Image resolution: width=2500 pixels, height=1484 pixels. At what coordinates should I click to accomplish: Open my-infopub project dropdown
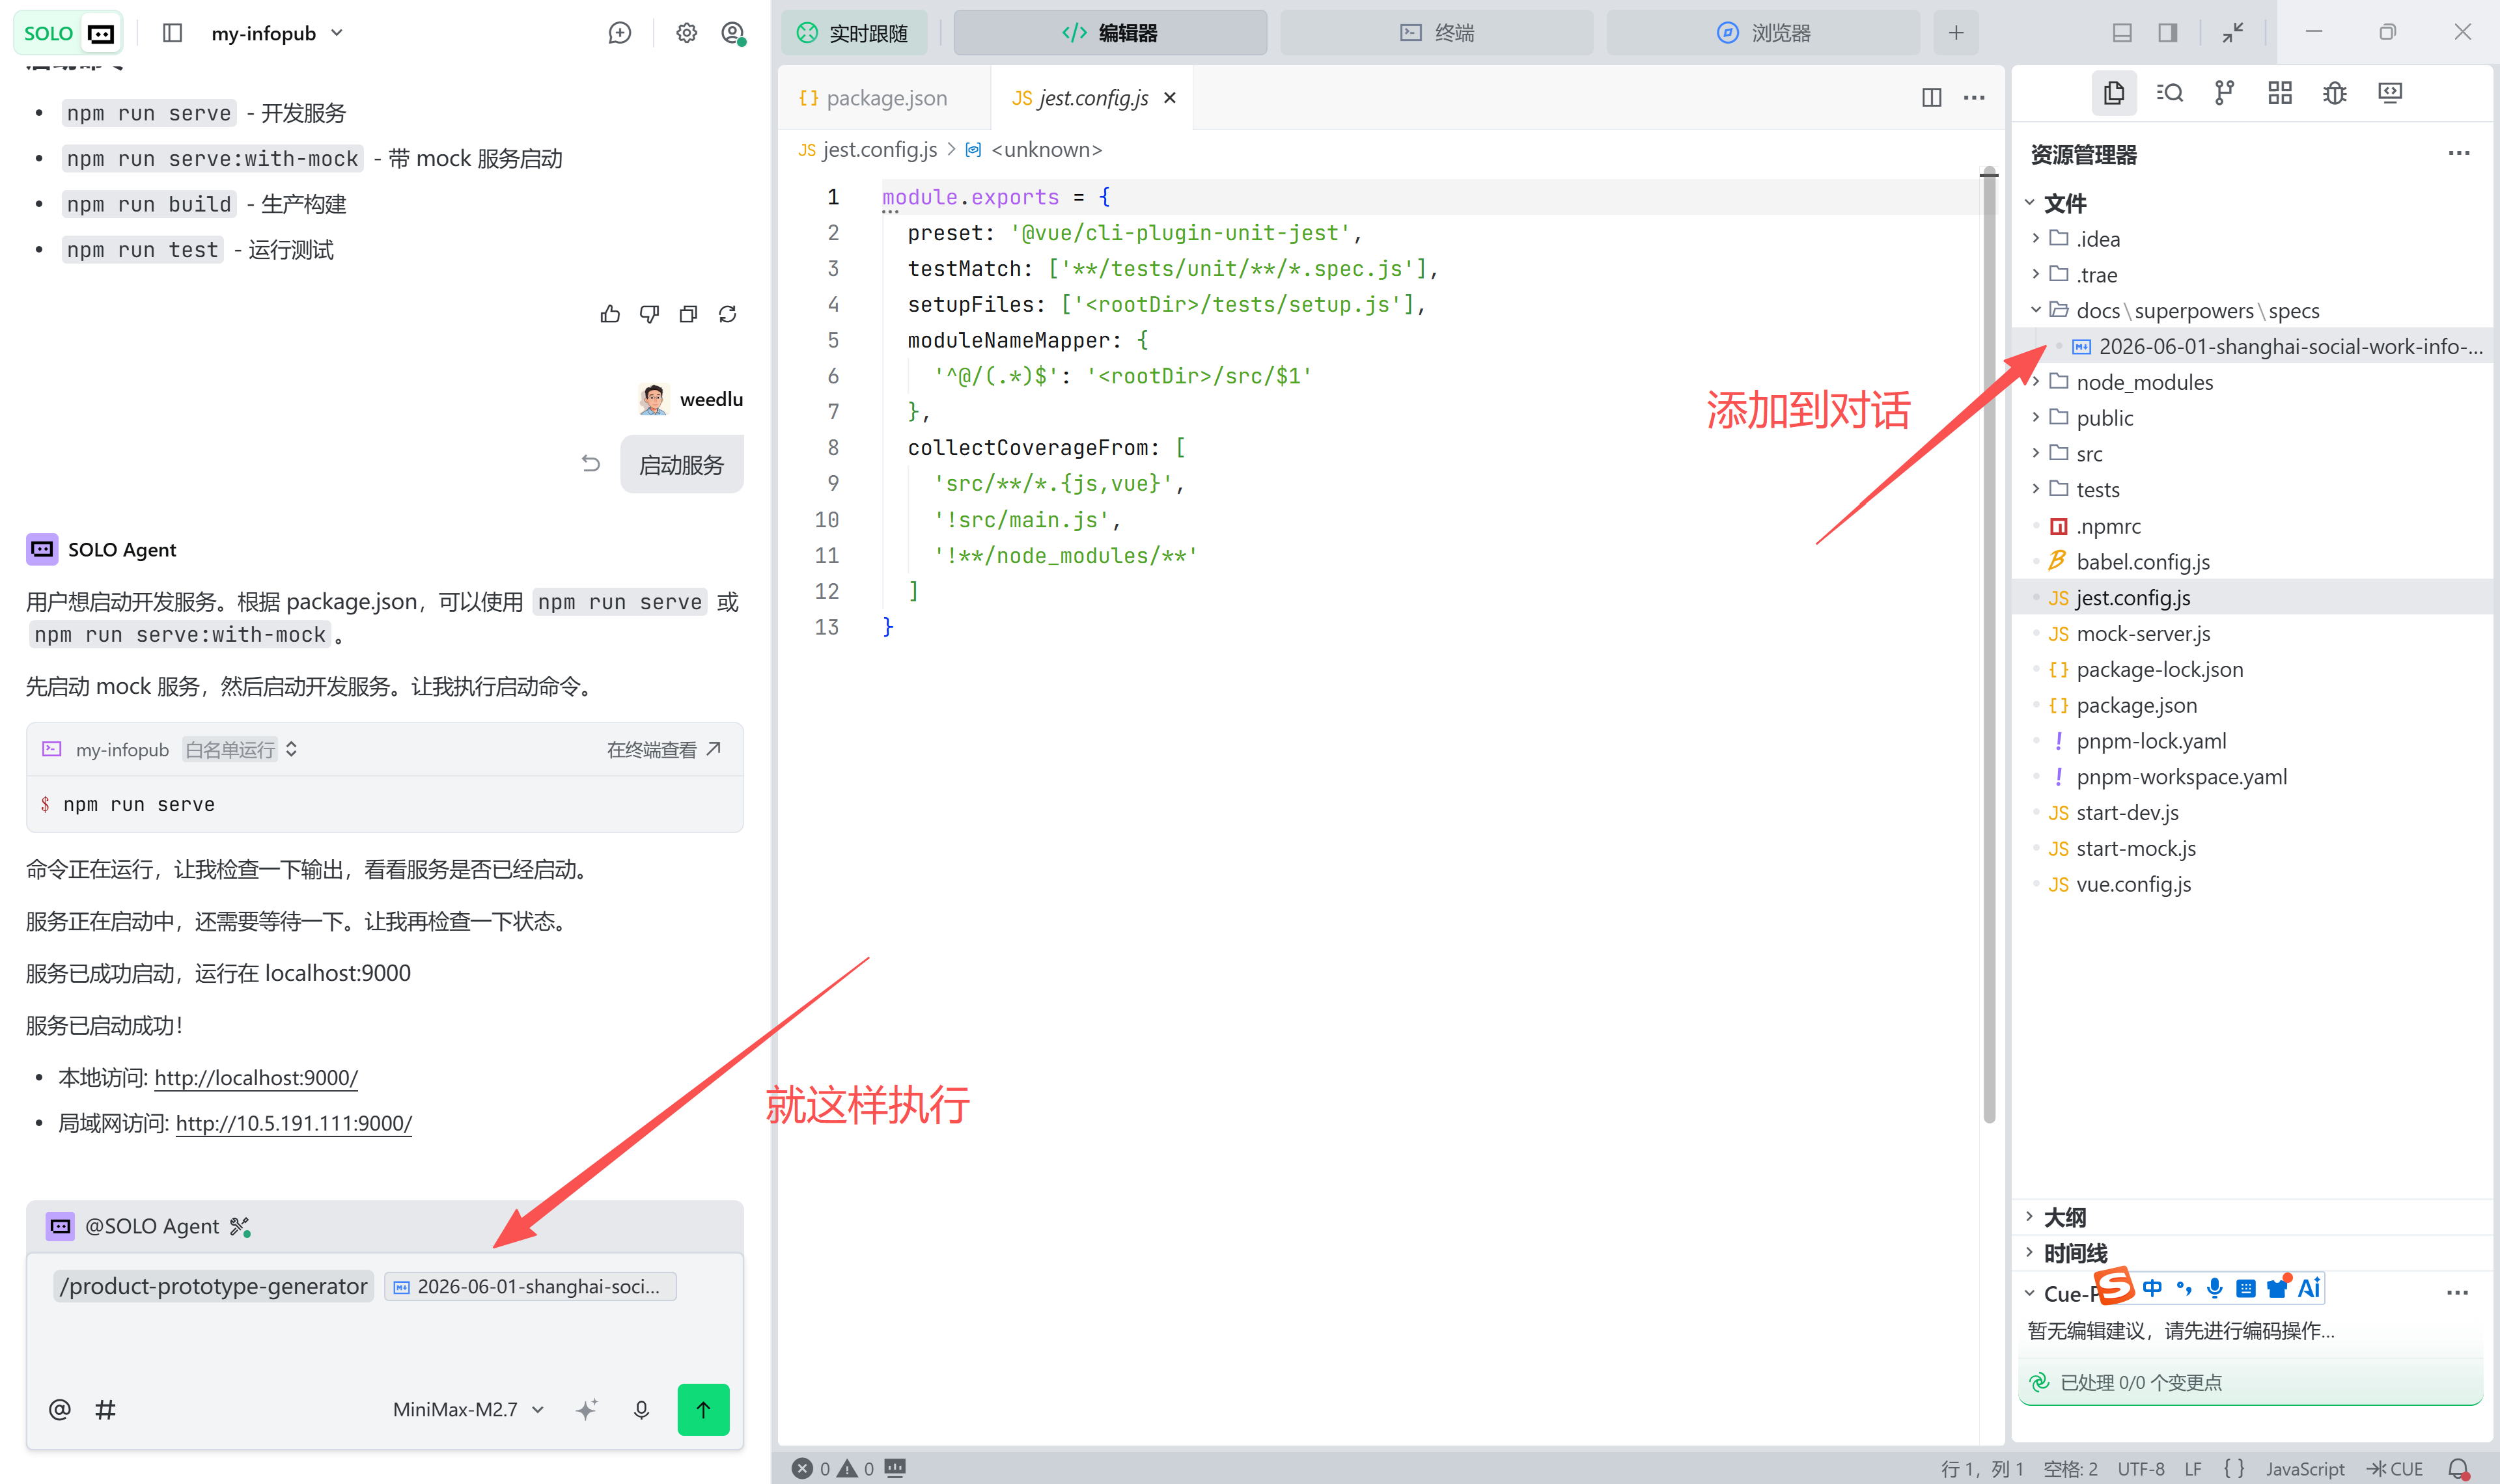(277, 33)
